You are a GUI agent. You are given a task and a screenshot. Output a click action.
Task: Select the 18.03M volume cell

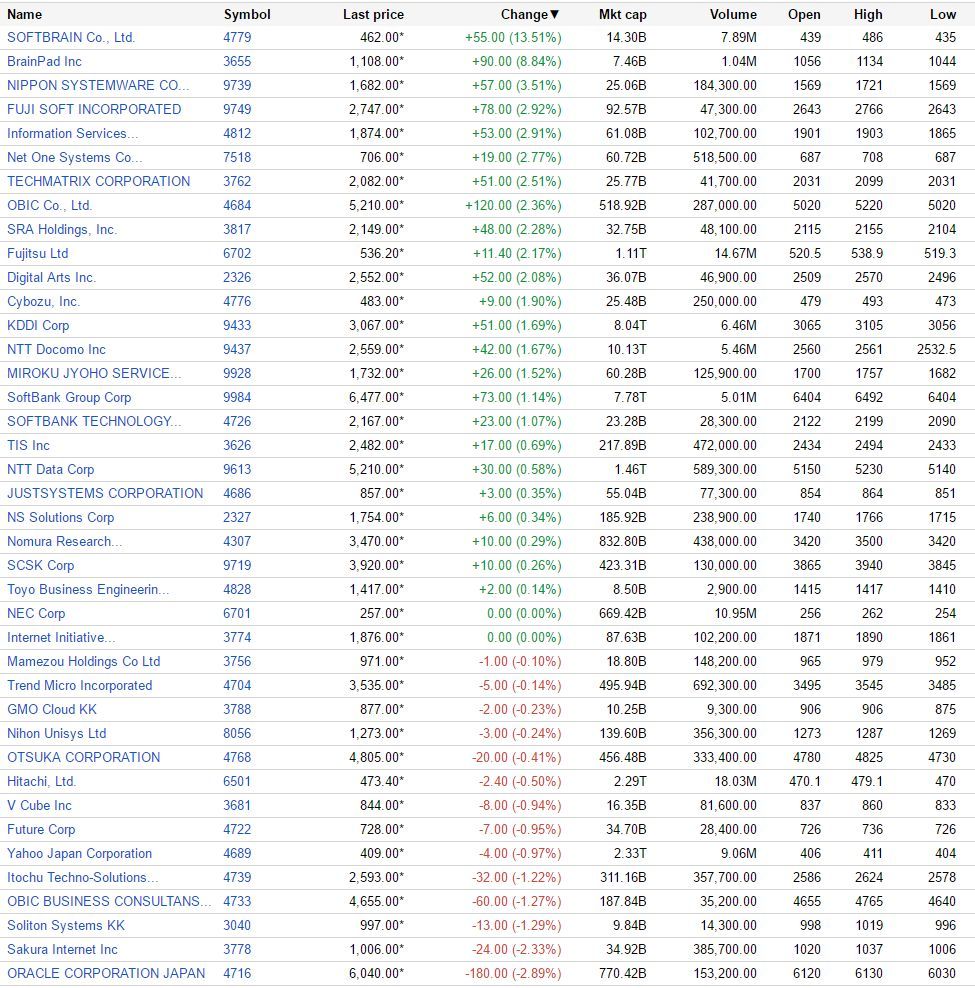[x=736, y=781]
